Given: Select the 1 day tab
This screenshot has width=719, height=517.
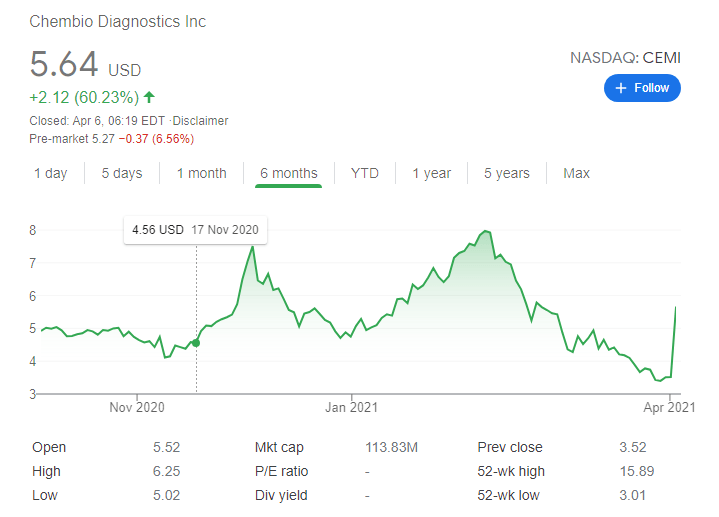Looking at the screenshot, I should [50, 173].
